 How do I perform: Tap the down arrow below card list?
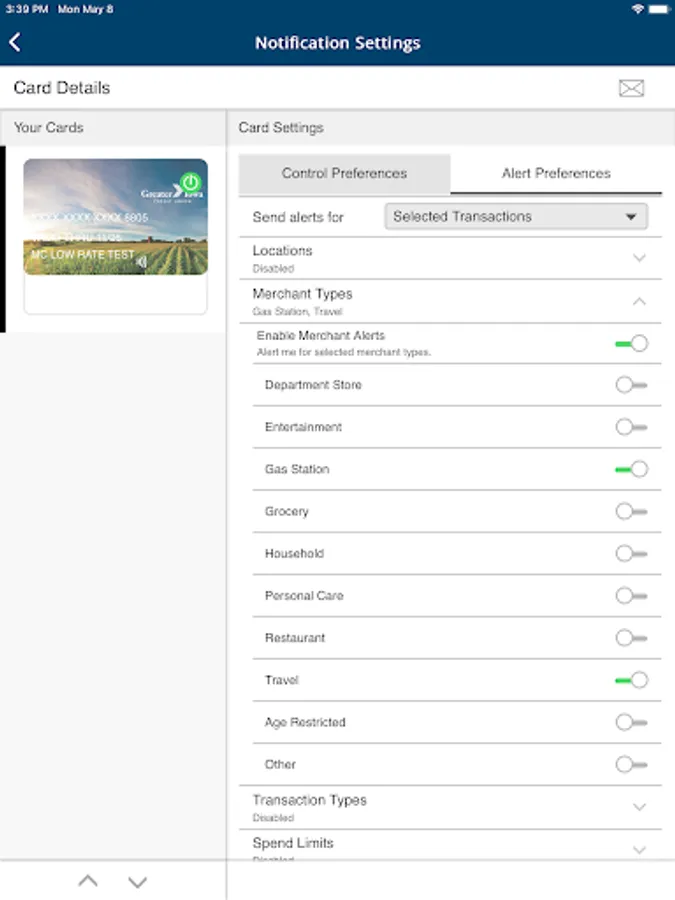pyautogui.click(x=138, y=881)
